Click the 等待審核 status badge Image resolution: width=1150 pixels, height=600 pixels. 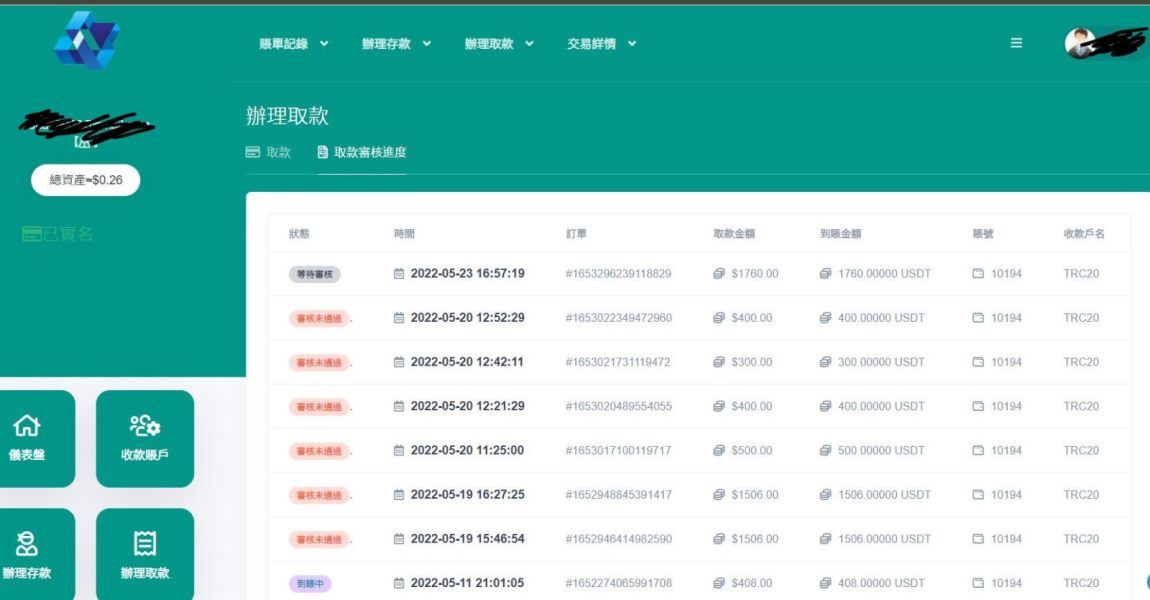coord(314,274)
